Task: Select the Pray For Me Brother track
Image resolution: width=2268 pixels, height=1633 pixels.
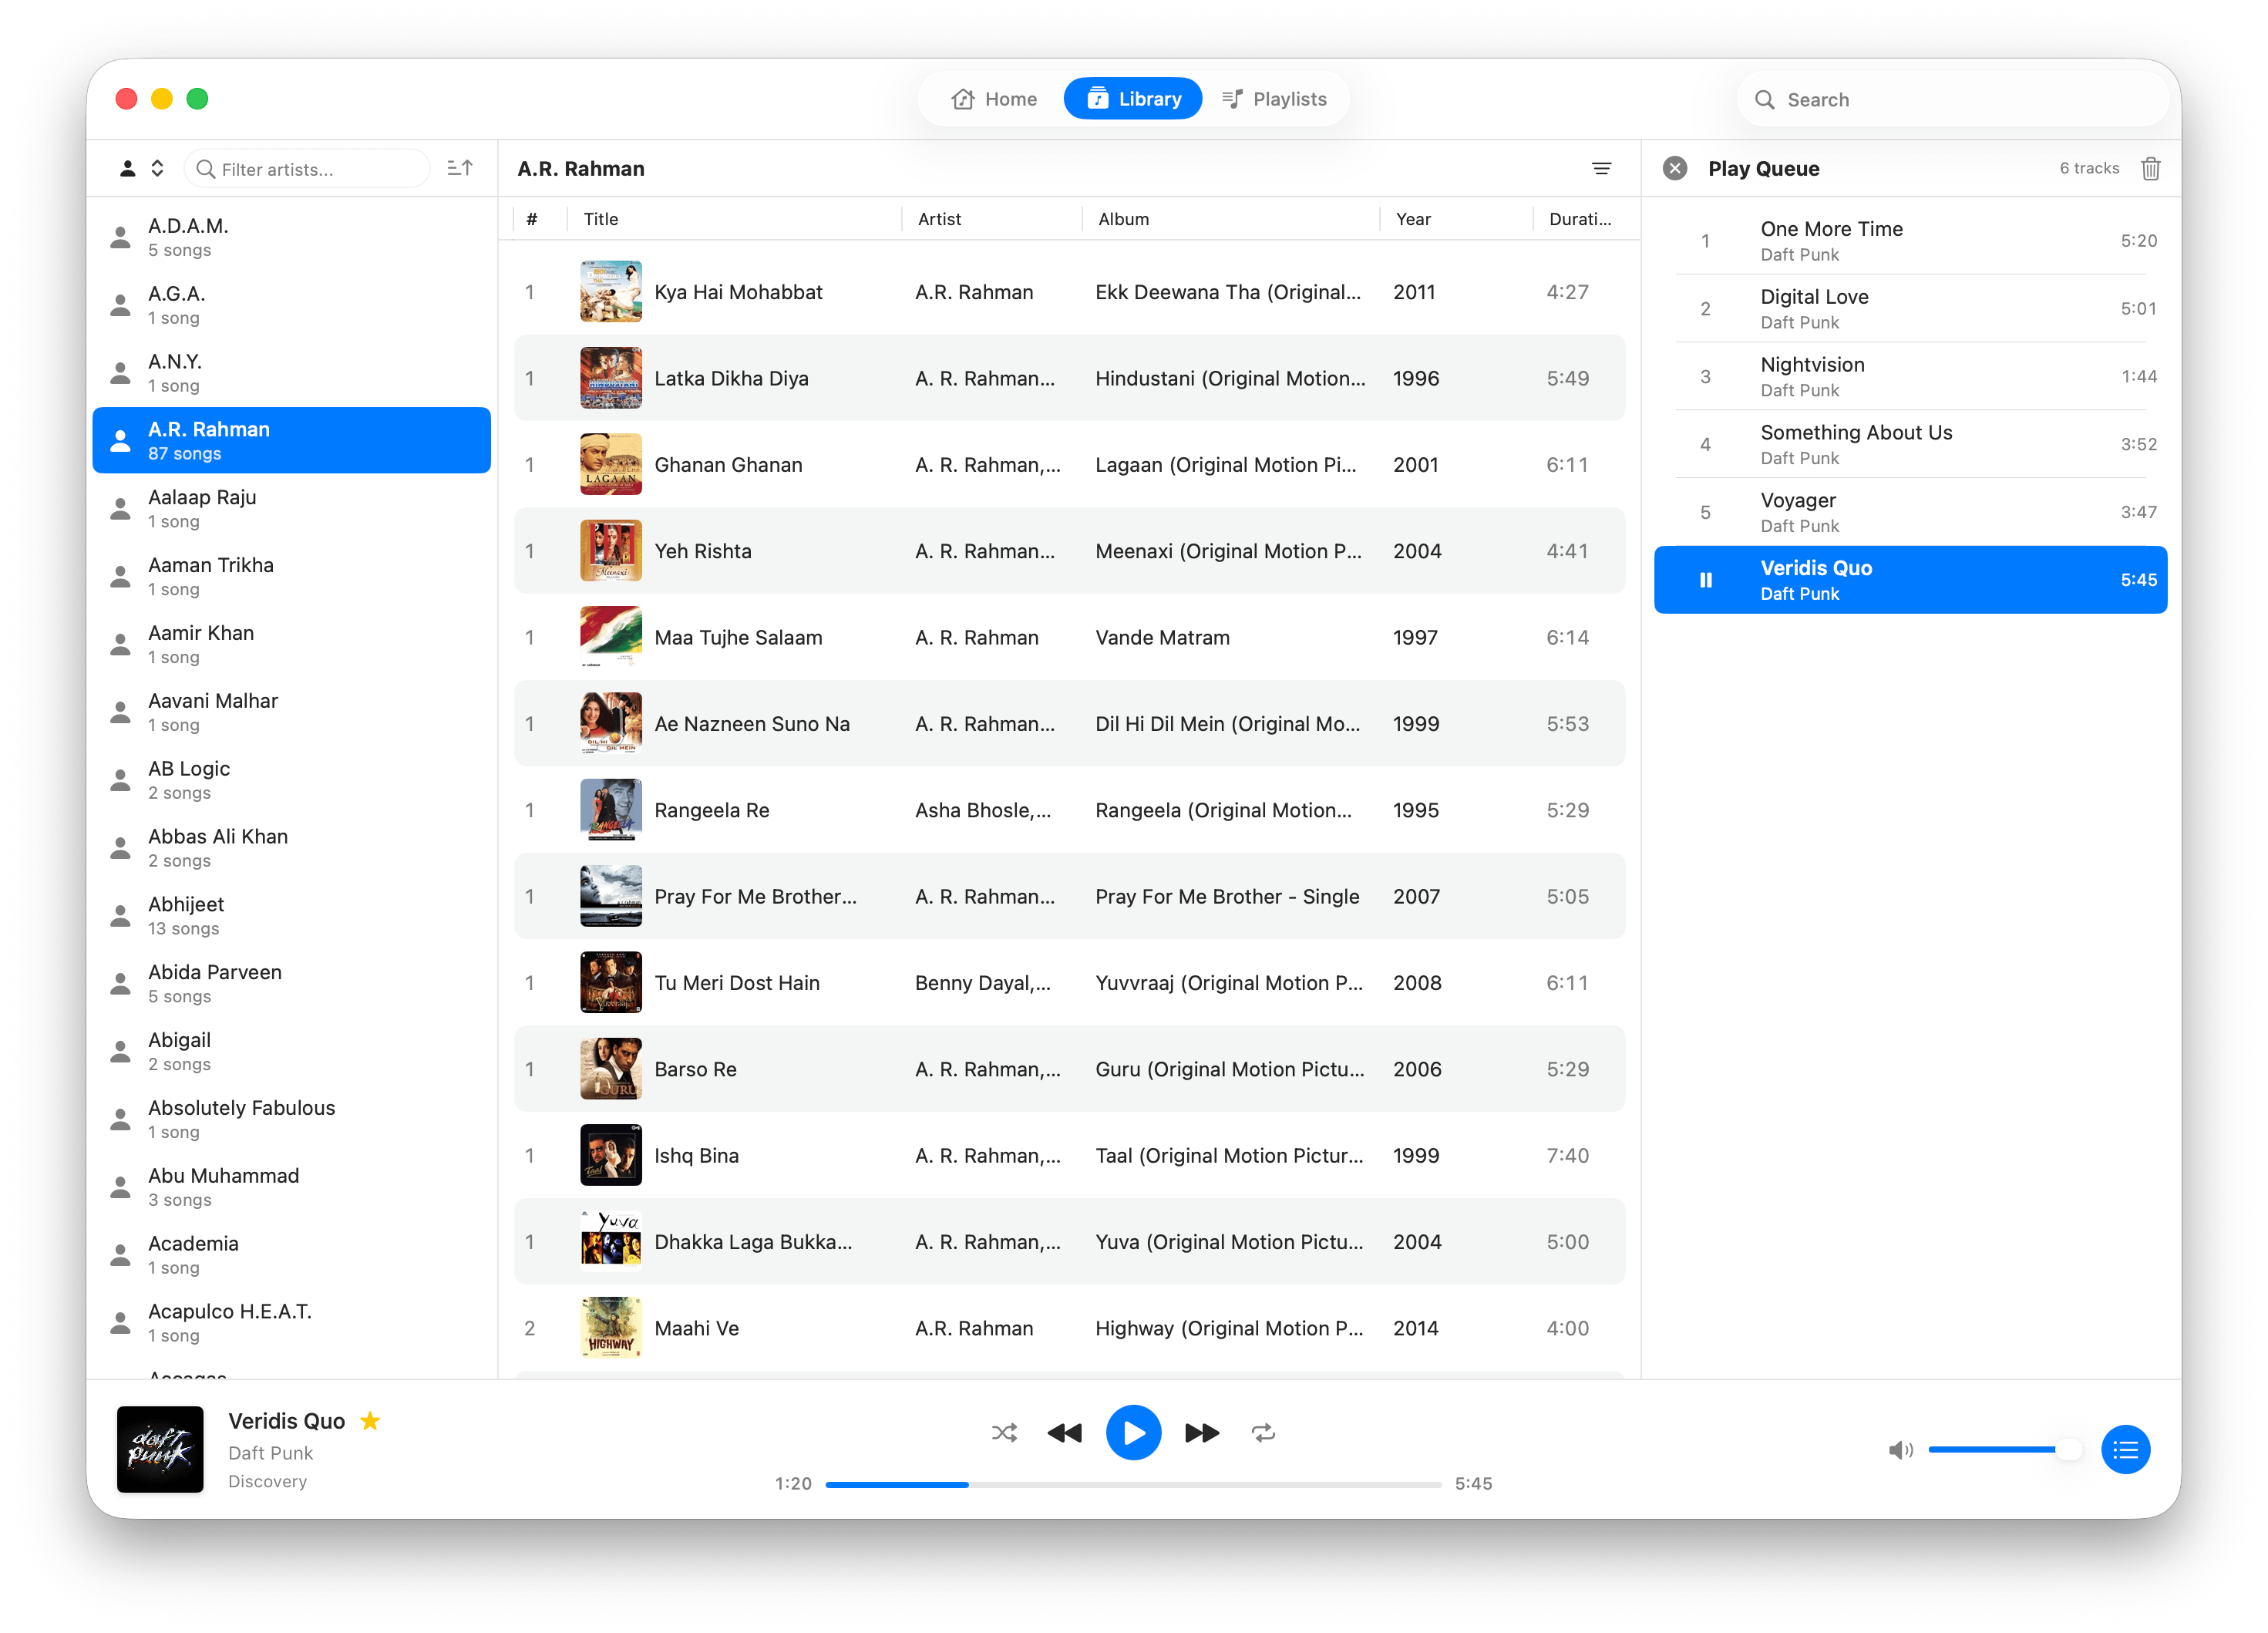Action: [x=1069, y=897]
